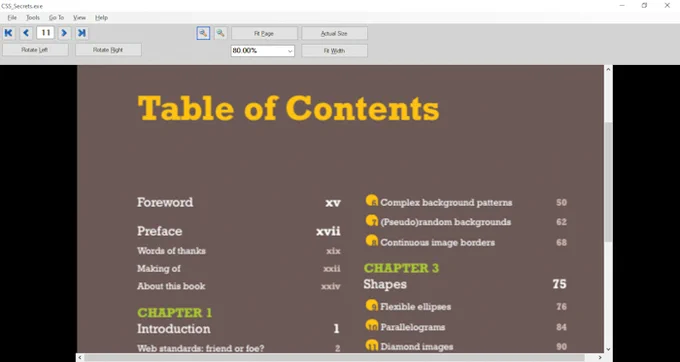Click the page number field showing 11

45,33
